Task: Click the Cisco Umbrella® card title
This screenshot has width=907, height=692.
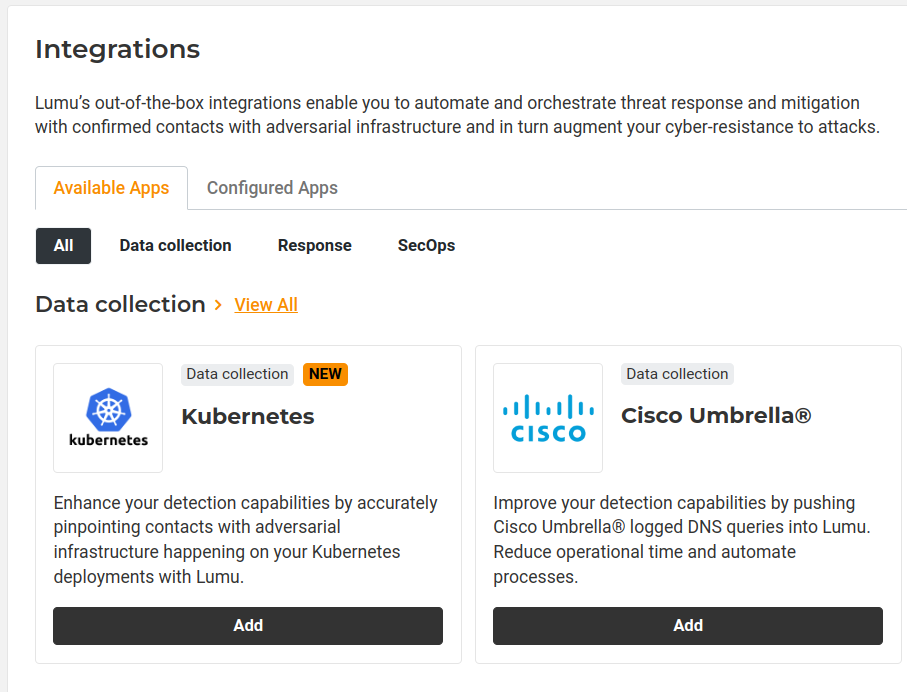Action: 716,416
